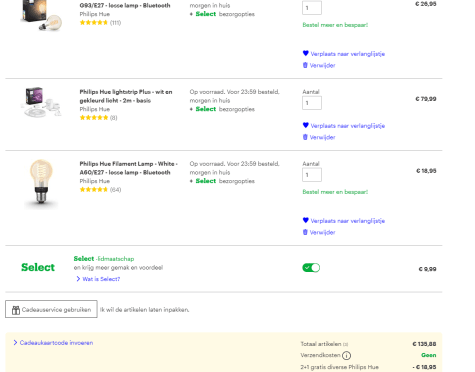Viewport: 475px width, 372px height.
Task: Click trash icon for A60/E27 Filament Lamp
Action: 305,232
